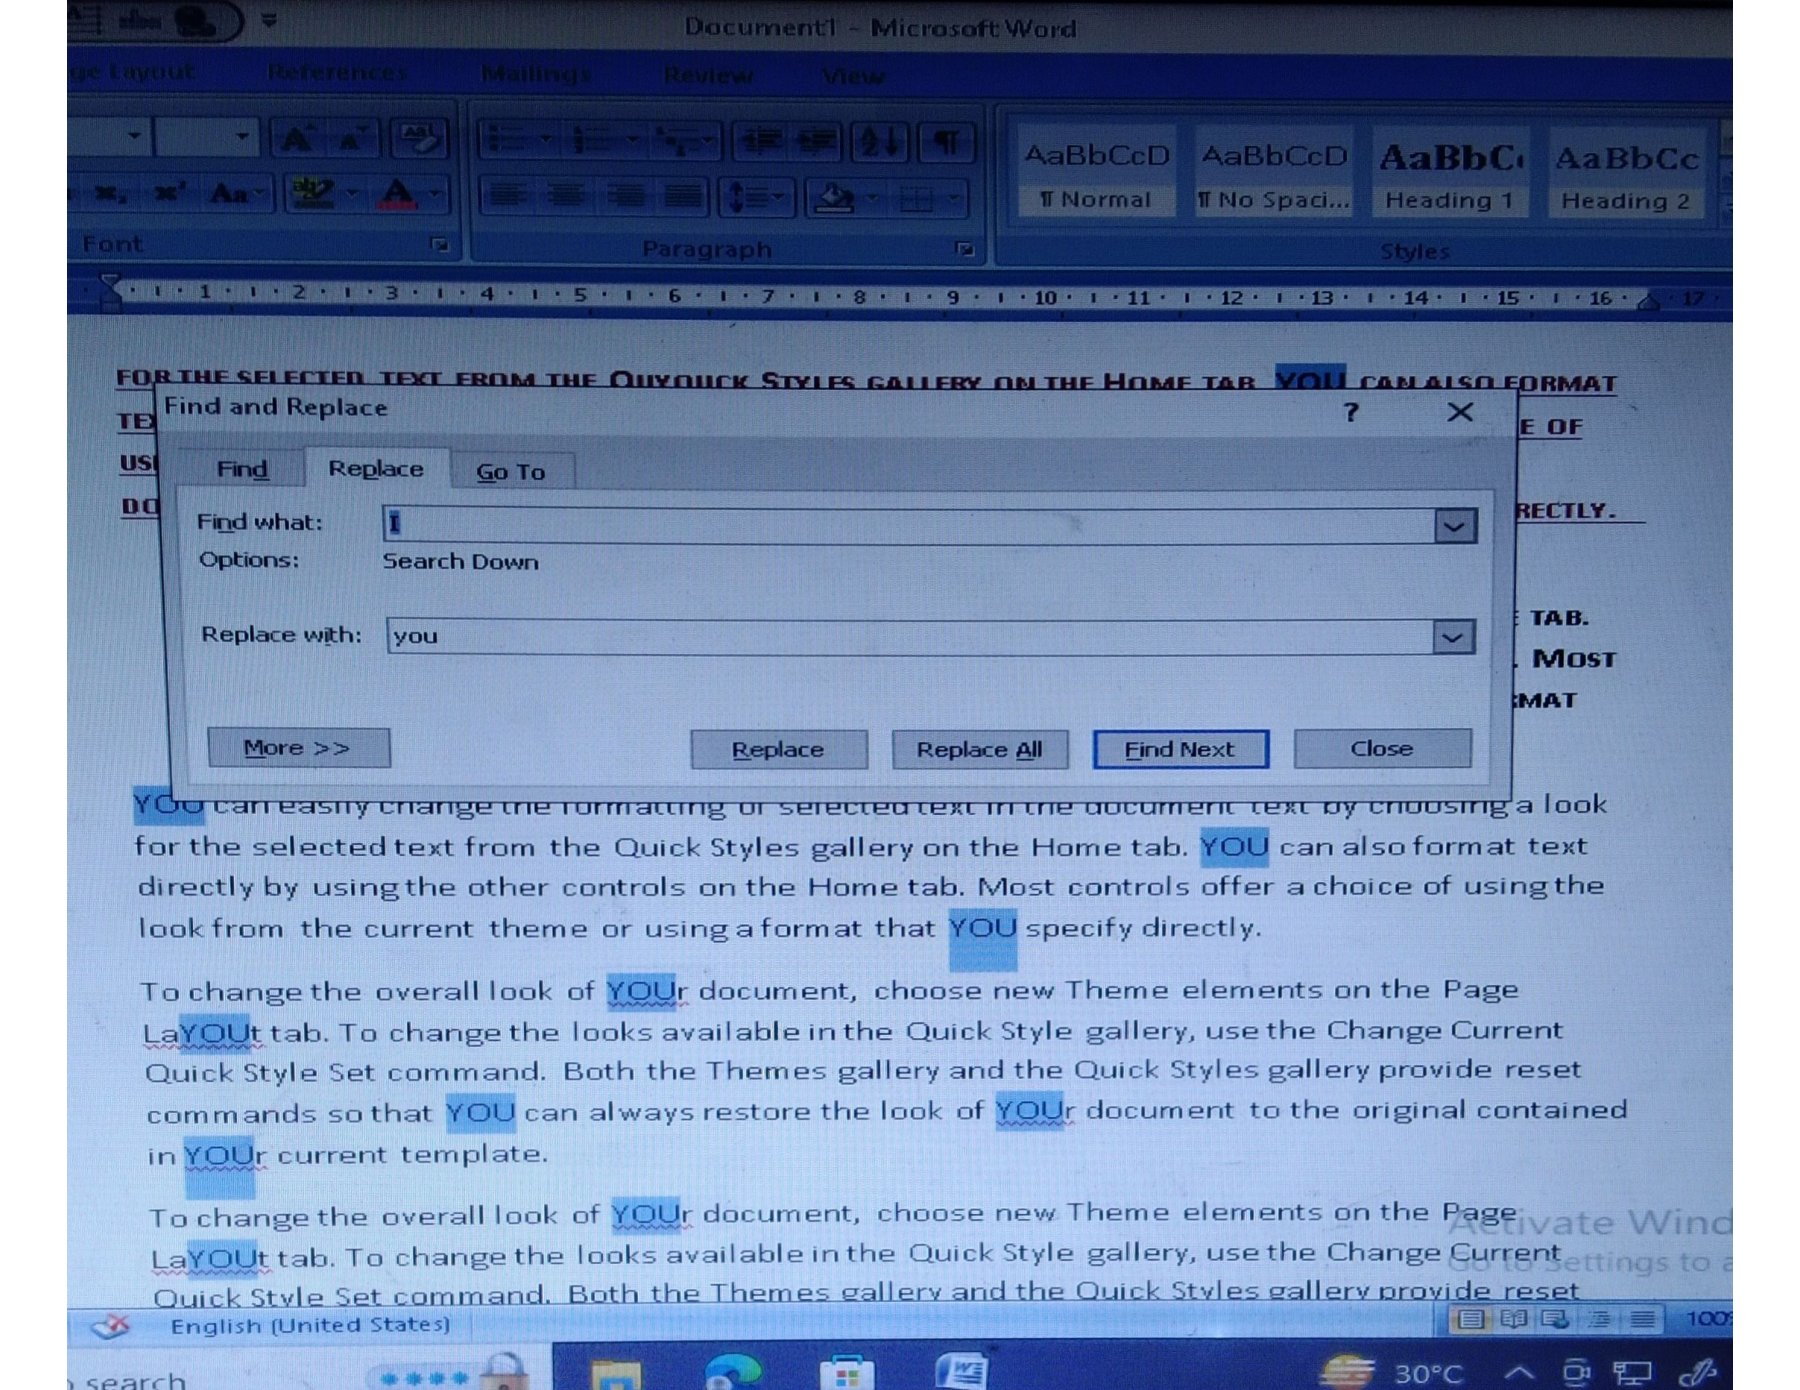Click the Clear Formatting eraser icon

click(x=418, y=140)
